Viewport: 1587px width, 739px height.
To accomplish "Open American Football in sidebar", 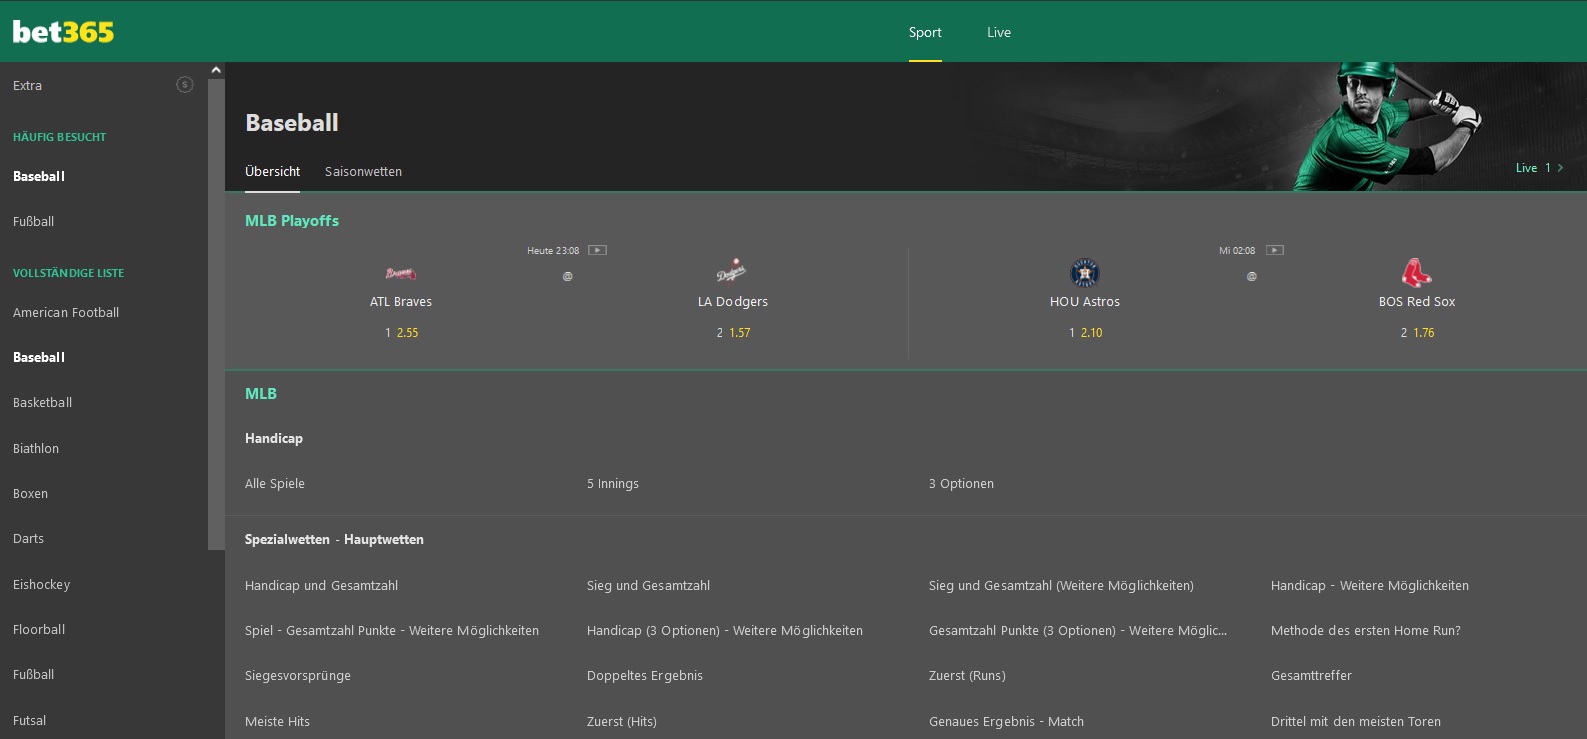I will (66, 313).
